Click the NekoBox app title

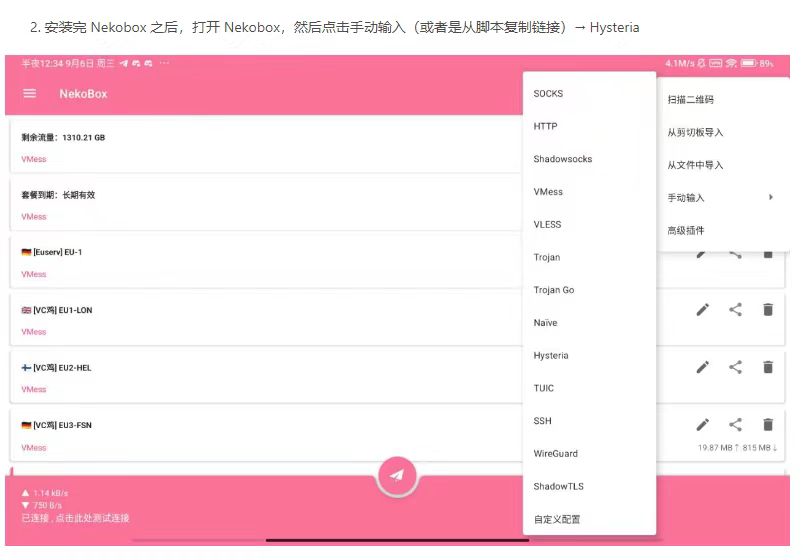pyautogui.click(x=83, y=94)
